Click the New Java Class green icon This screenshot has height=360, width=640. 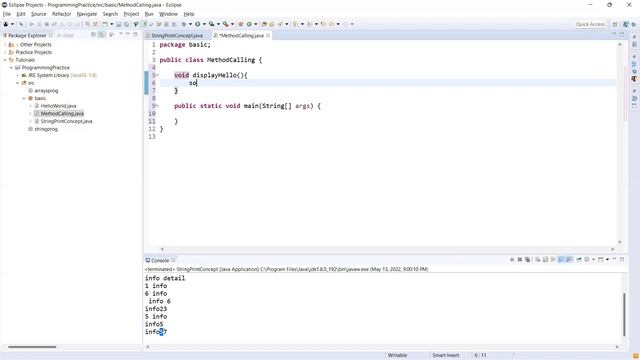click(x=249, y=24)
